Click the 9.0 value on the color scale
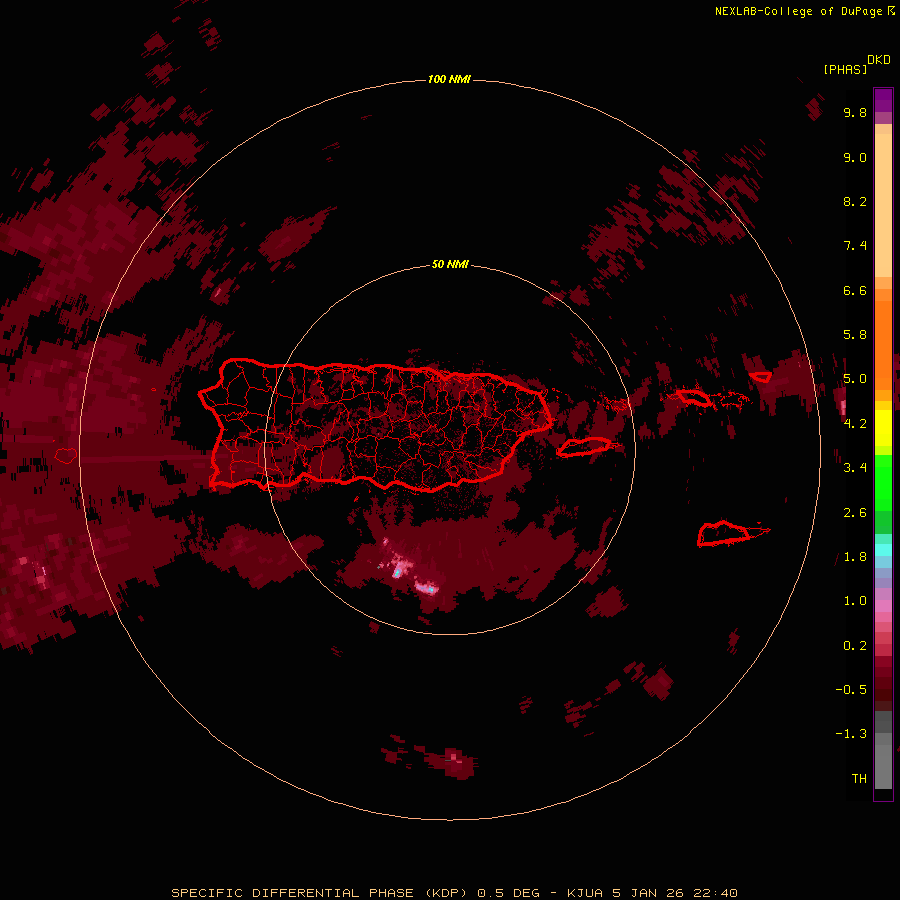900x900 pixels. coord(855,157)
